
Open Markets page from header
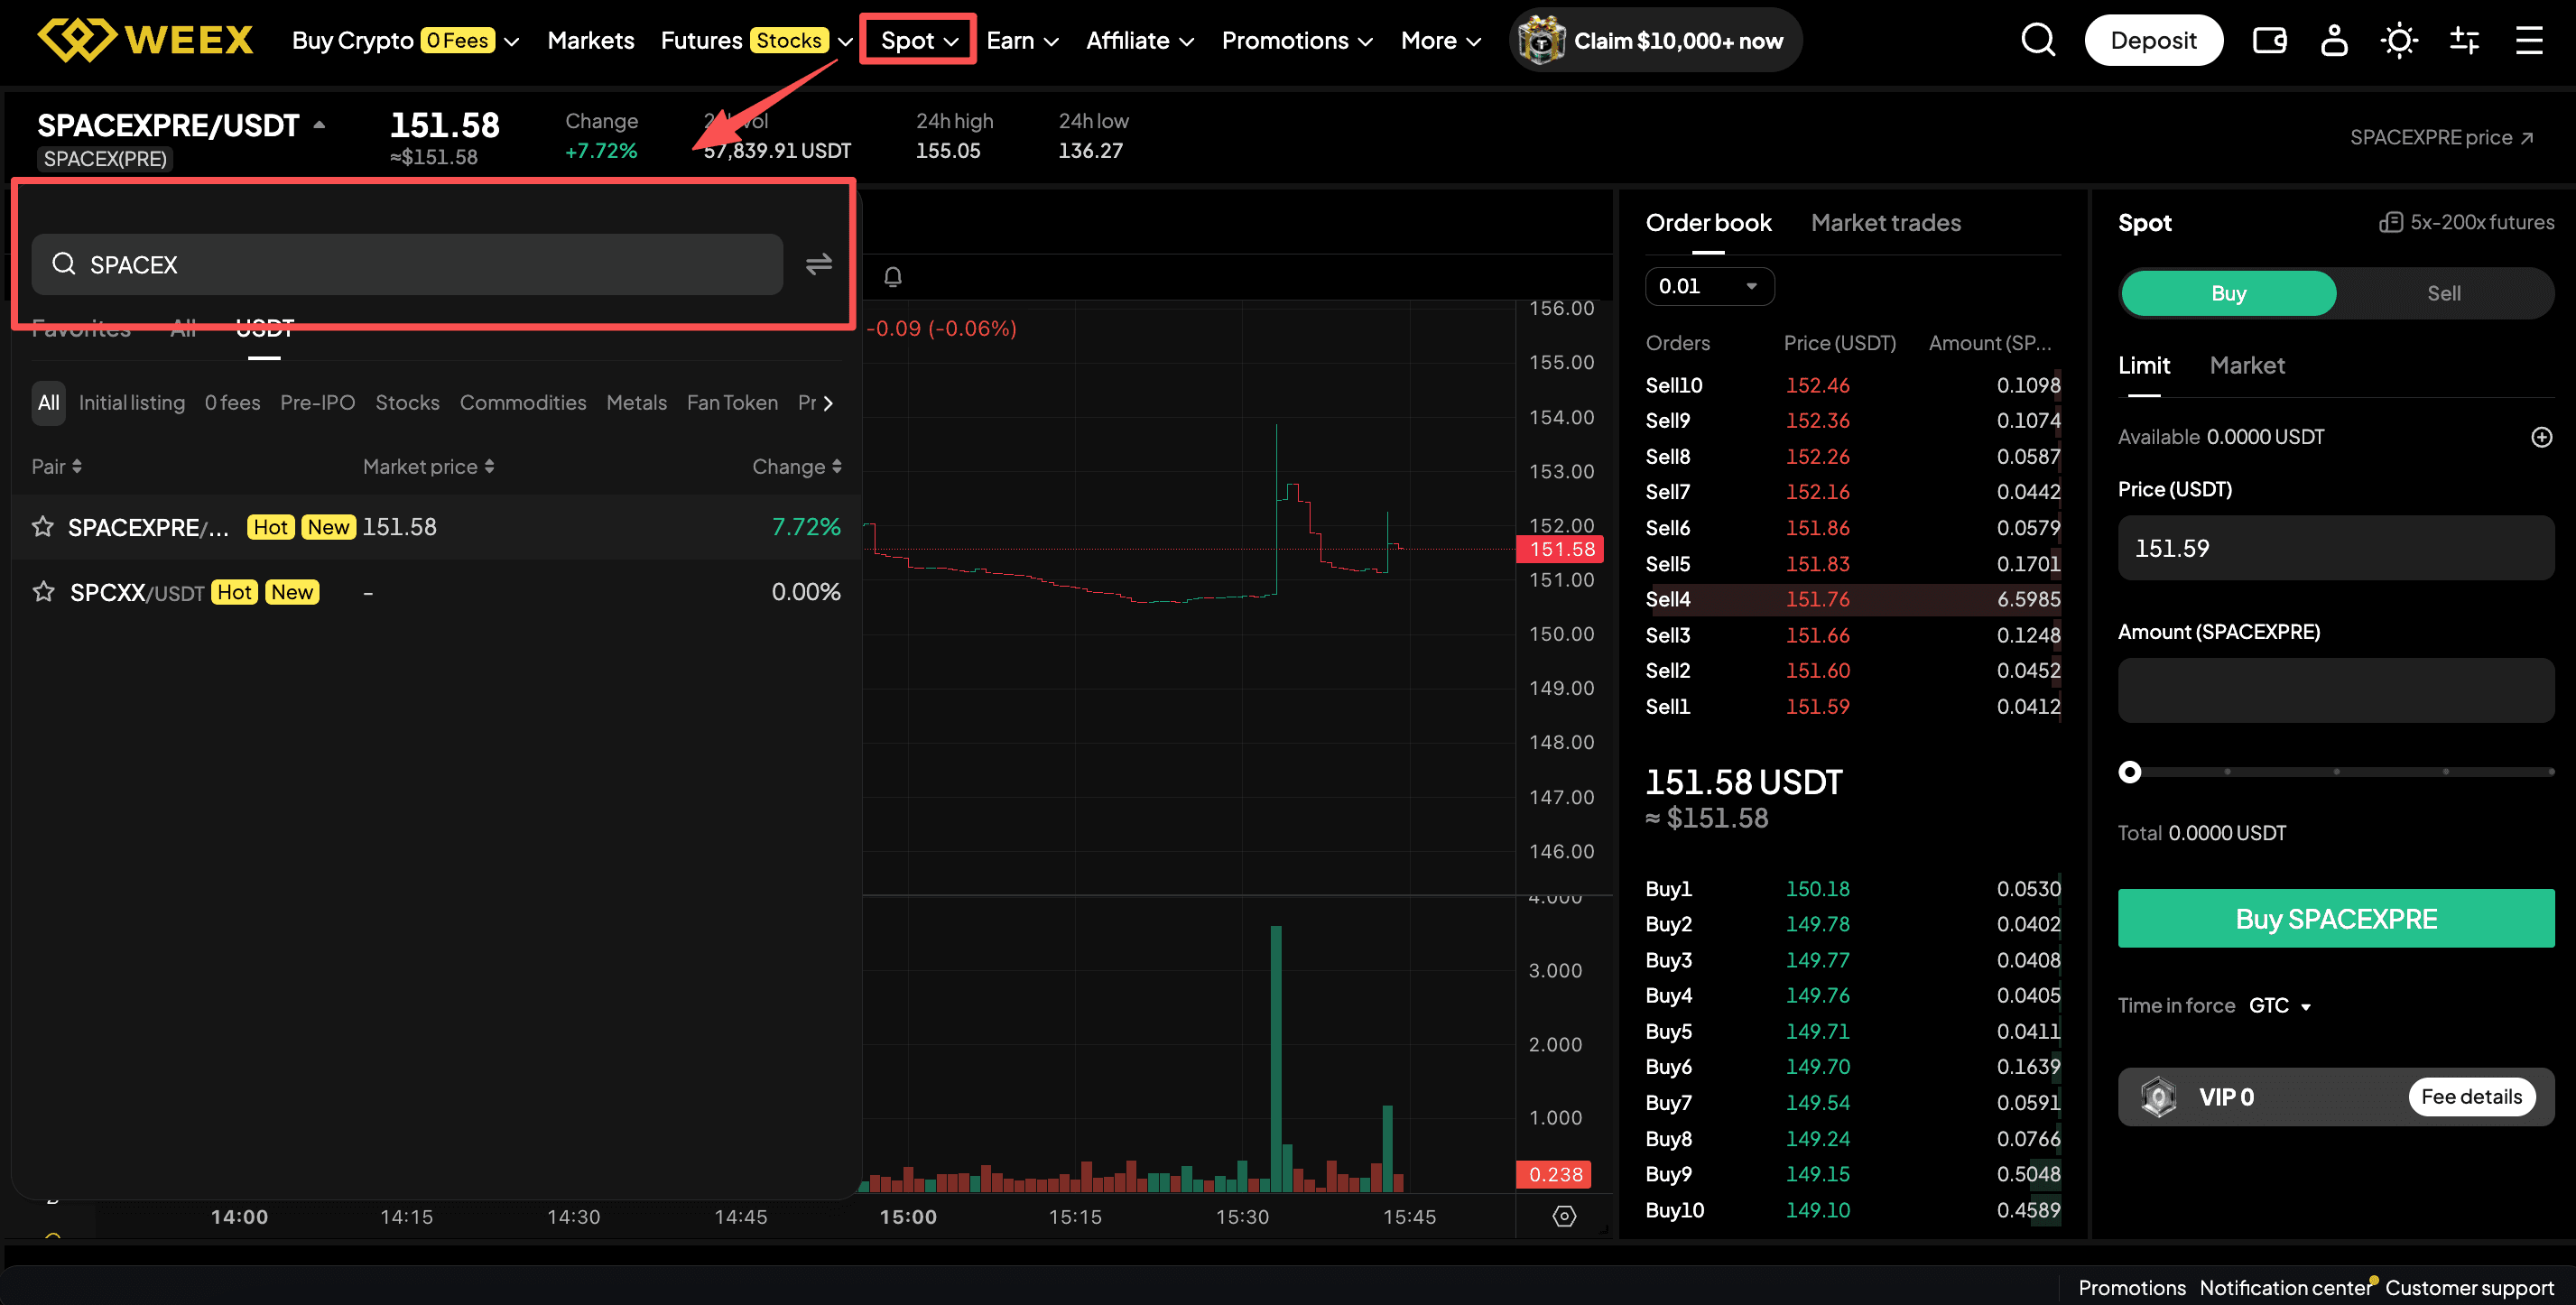tap(590, 40)
